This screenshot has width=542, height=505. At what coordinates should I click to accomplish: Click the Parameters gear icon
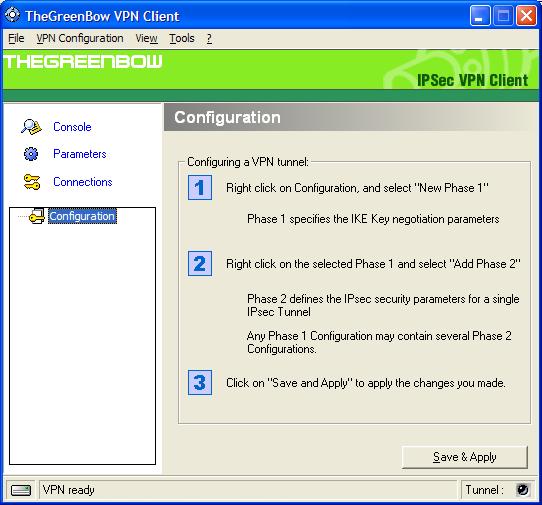(x=31, y=154)
